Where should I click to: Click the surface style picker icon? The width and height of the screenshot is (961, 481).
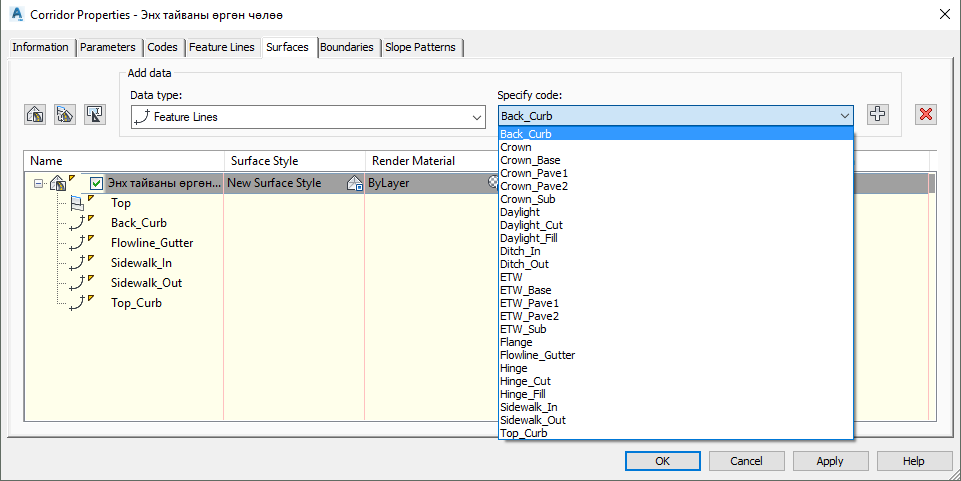click(354, 183)
